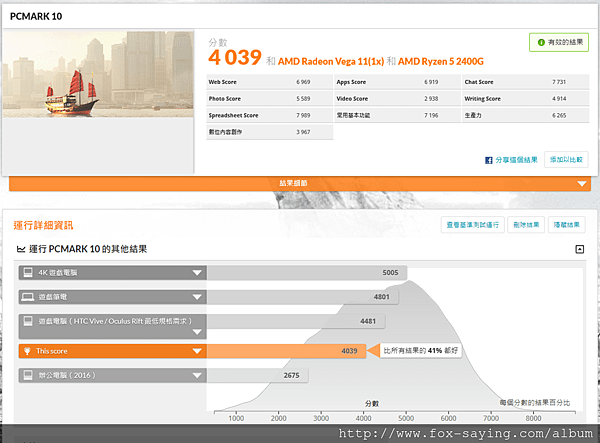This screenshot has height=443, width=600.
Task: Click the Photo Score row
Action: (x=269, y=99)
